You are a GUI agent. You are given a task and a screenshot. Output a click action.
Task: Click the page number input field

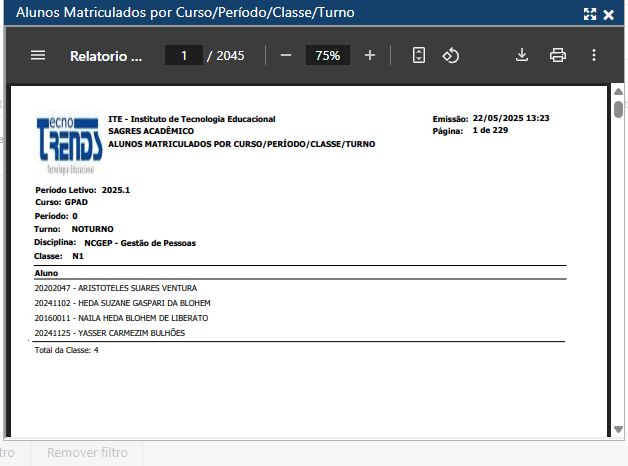pos(184,56)
